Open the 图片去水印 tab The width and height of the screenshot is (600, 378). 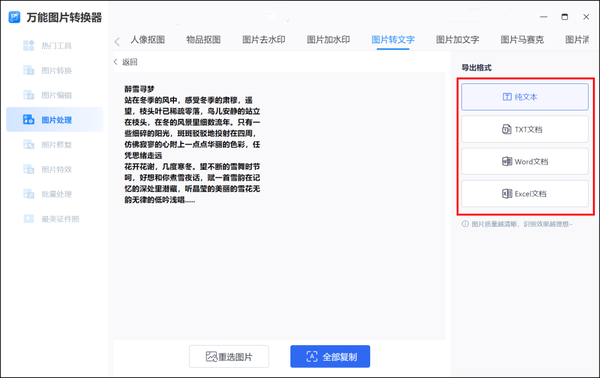(264, 40)
